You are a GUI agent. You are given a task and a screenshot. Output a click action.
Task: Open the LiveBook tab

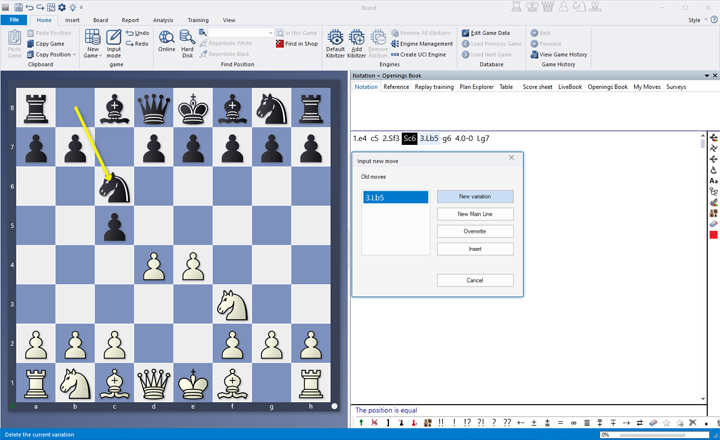coord(570,87)
